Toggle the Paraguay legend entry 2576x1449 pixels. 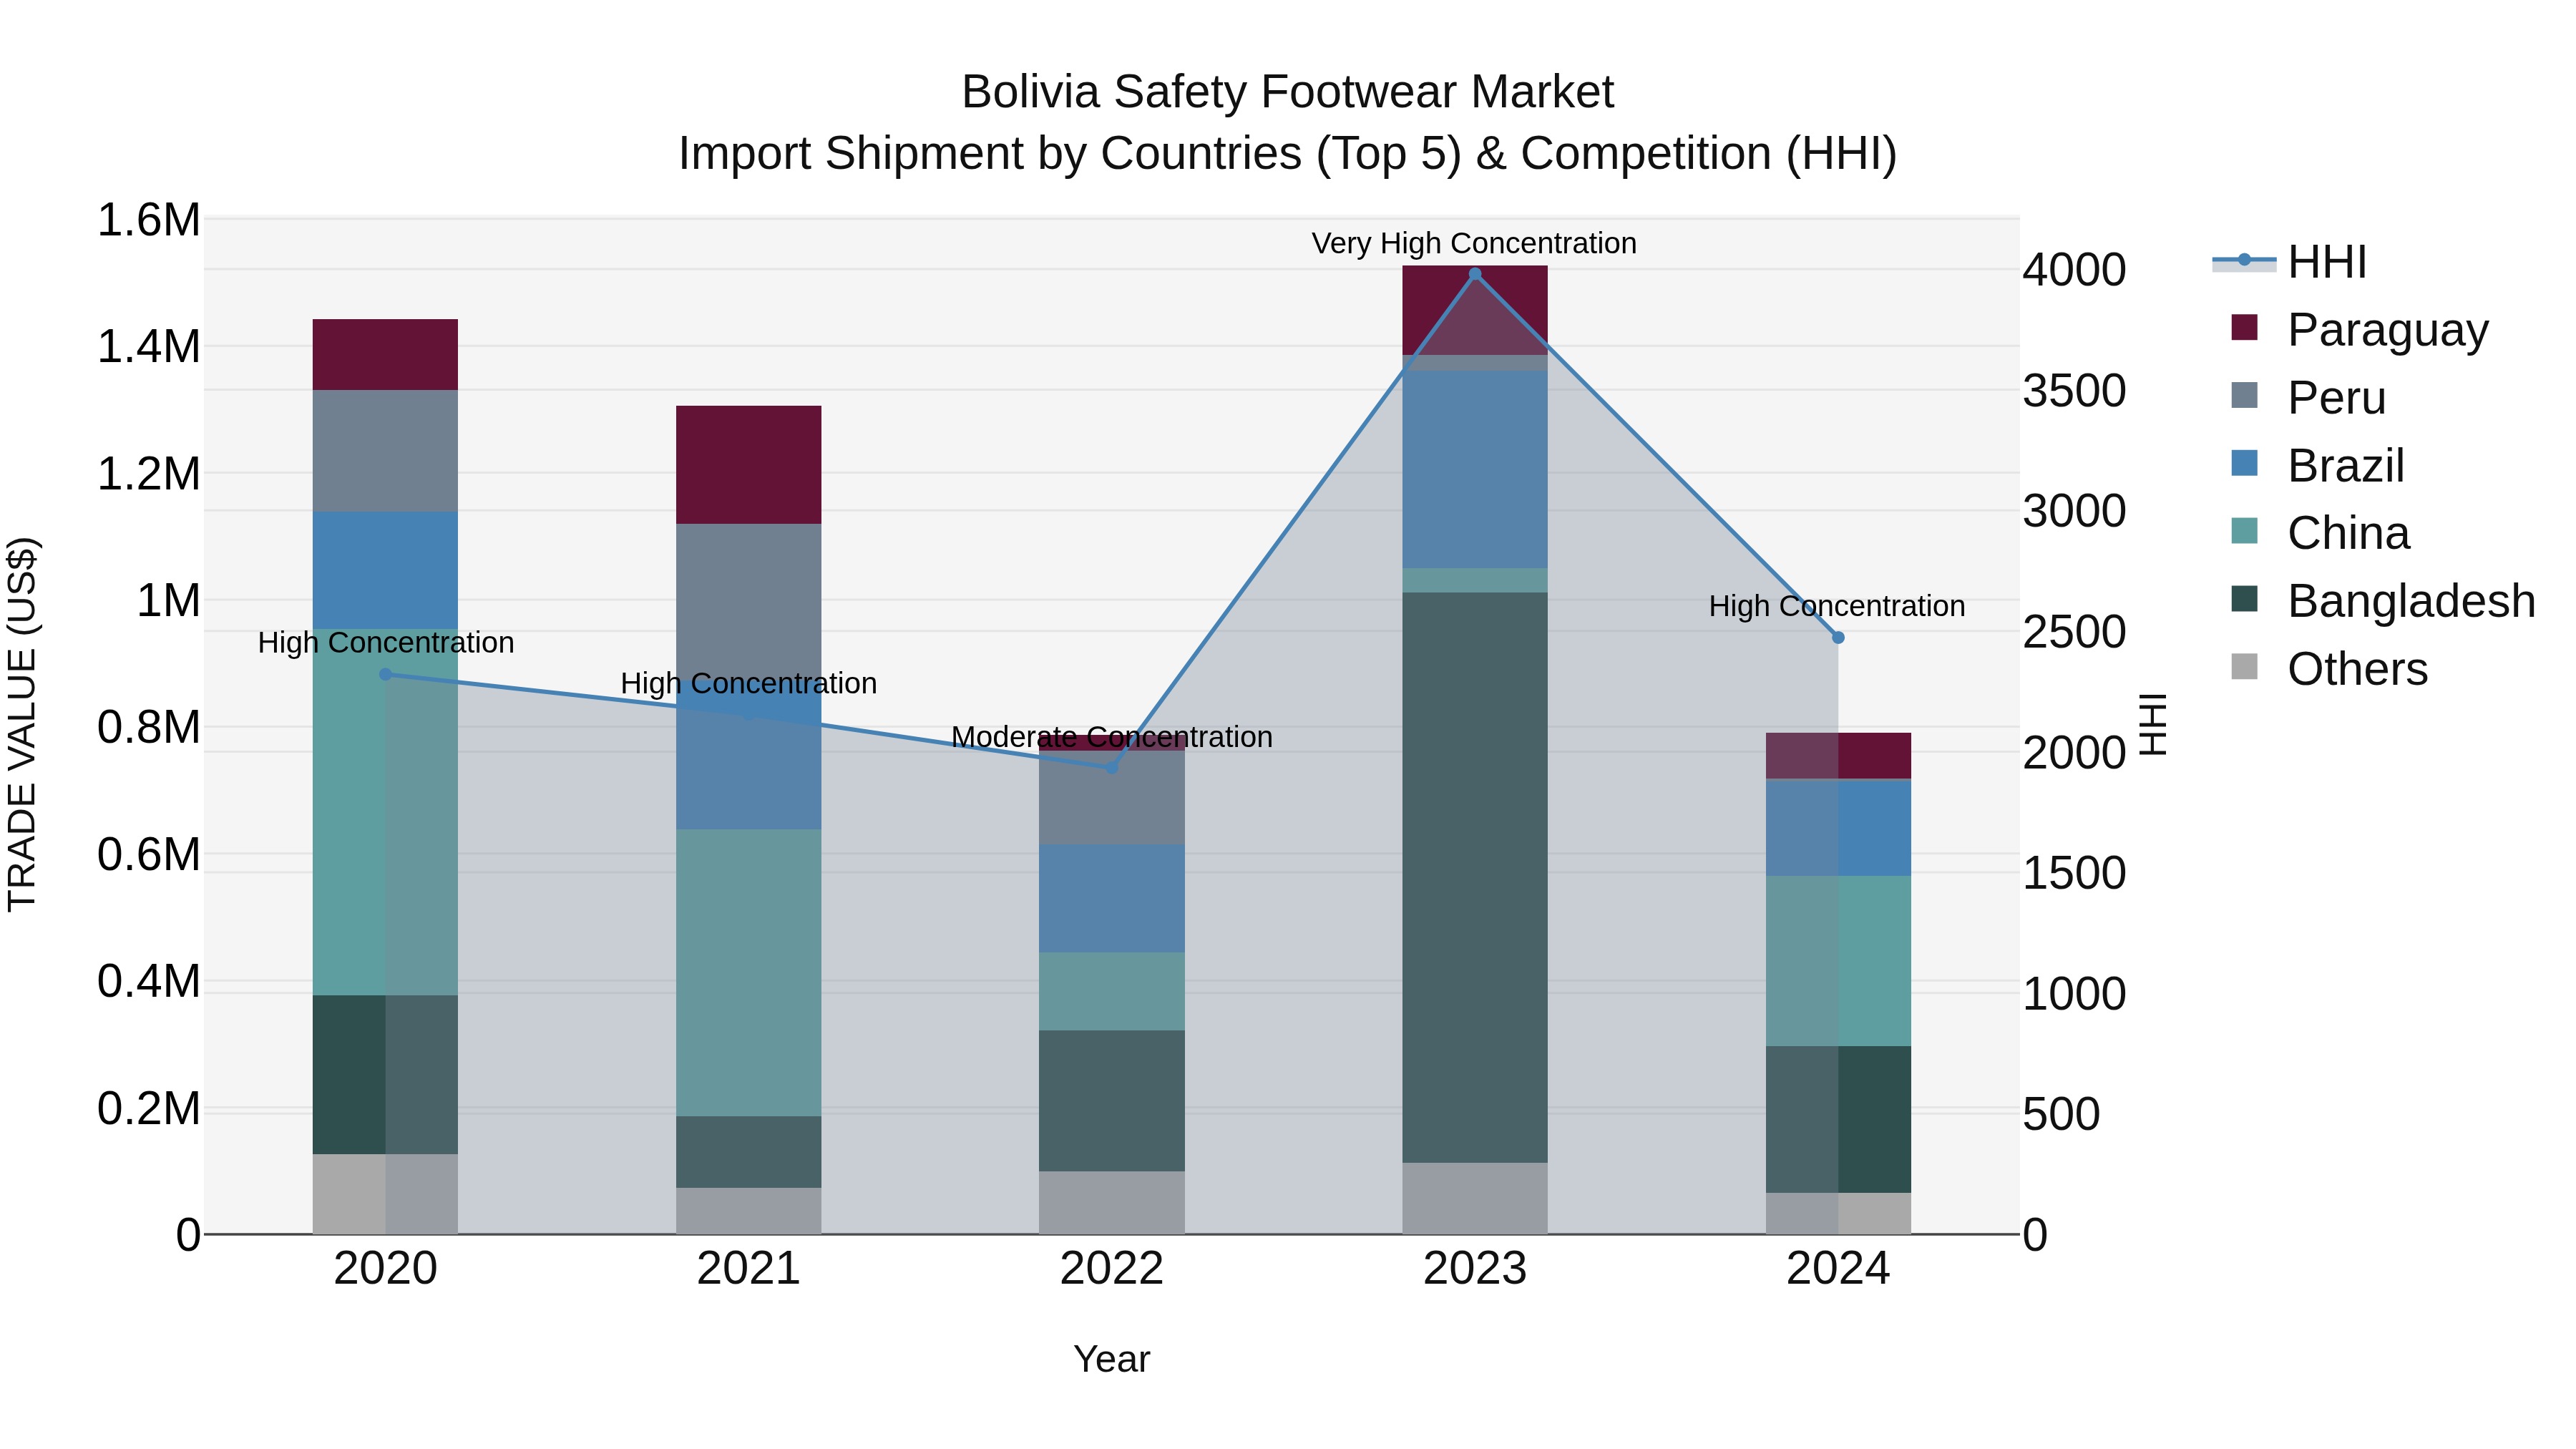coord(2360,329)
